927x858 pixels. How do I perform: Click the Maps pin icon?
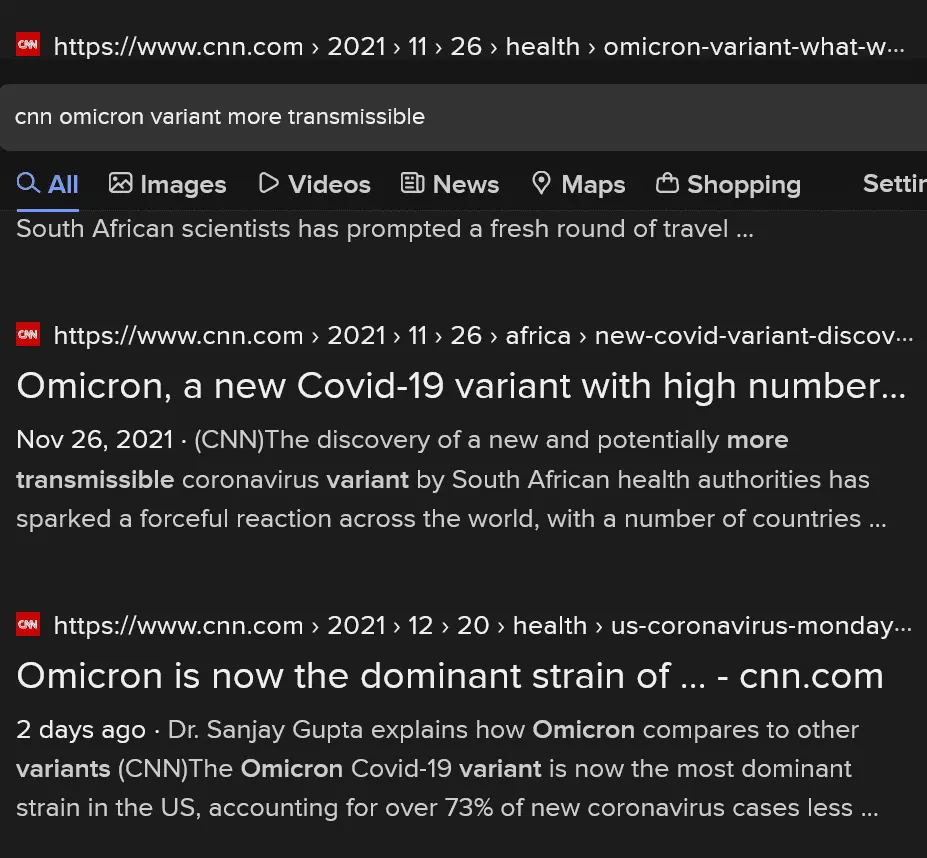[541, 183]
